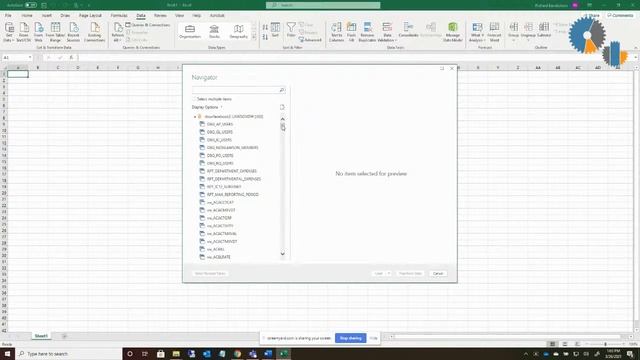Select the Geography data type
640x360 pixels.
(238, 31)
